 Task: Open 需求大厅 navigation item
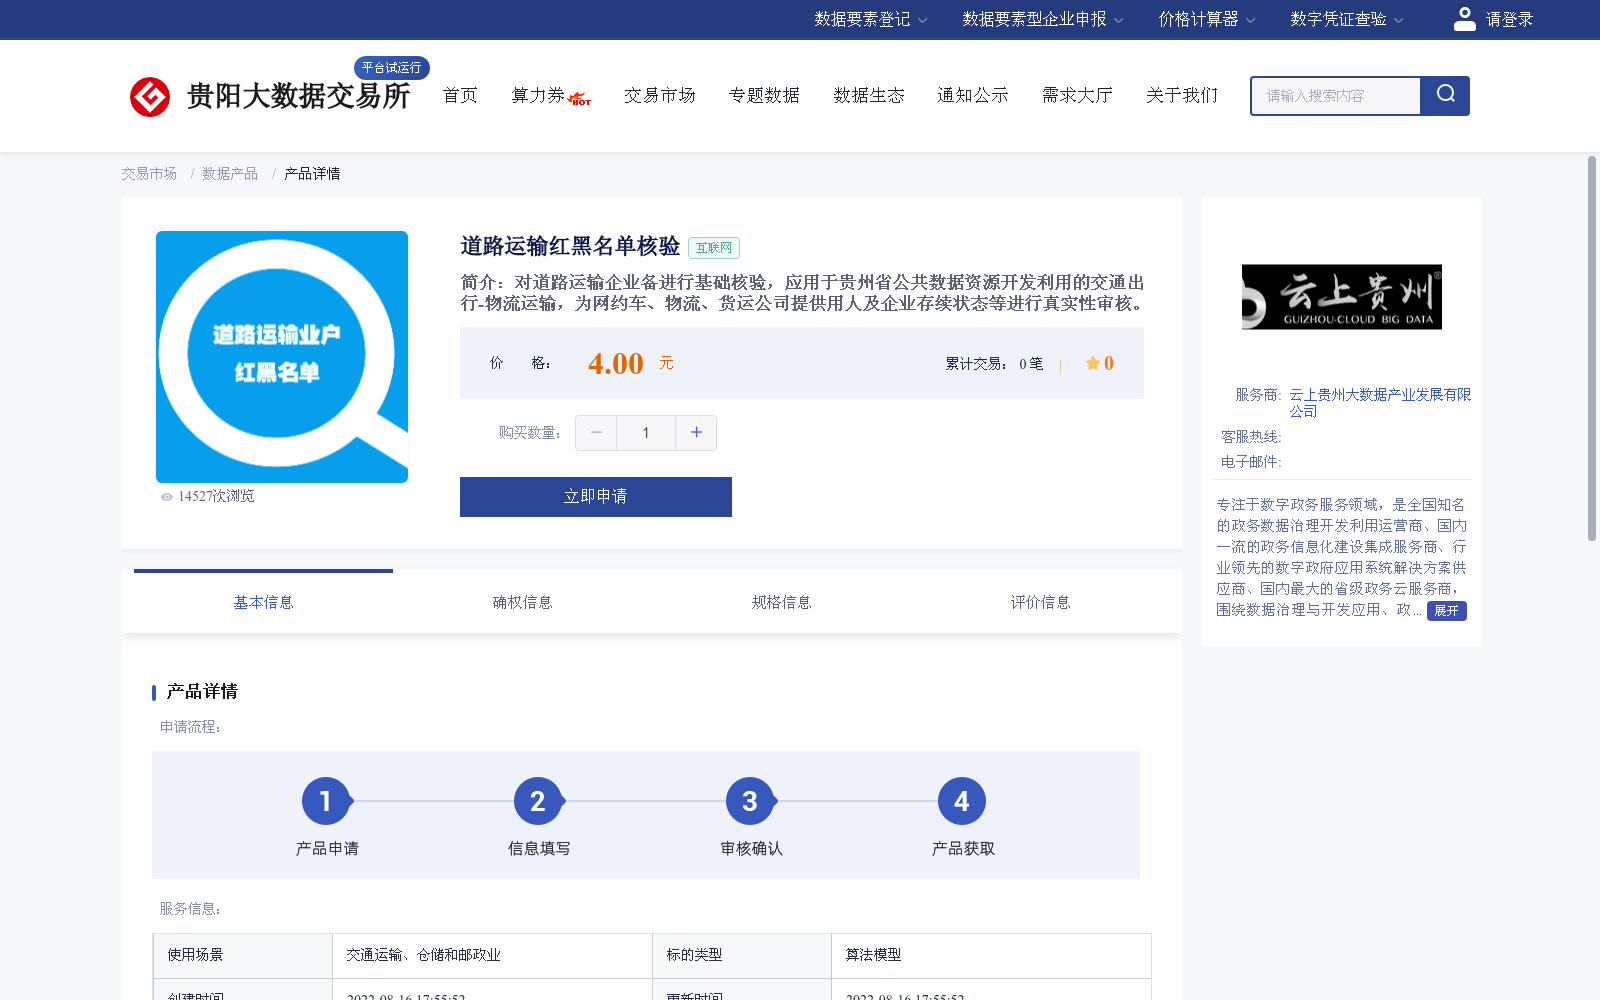pos(1077,96)
